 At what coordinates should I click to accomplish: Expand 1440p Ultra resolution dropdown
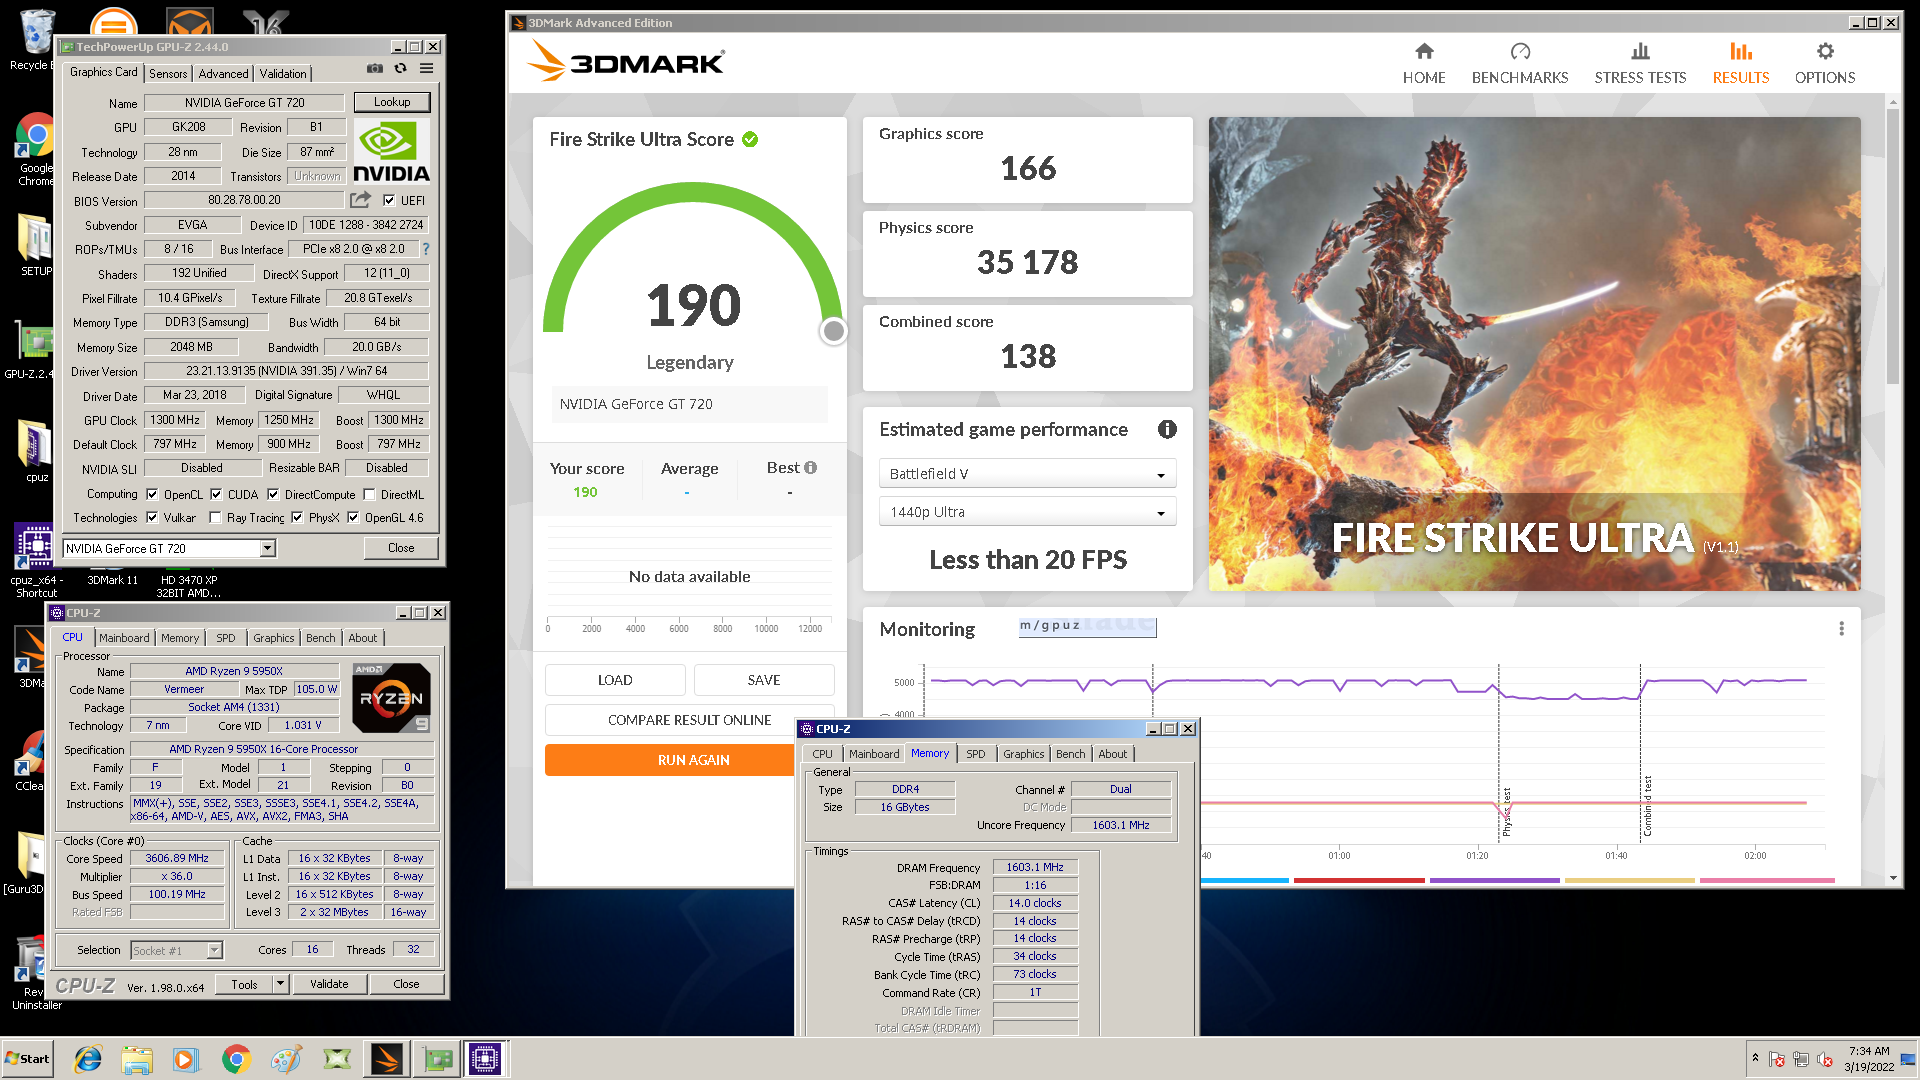click(x=1027, y=512)
